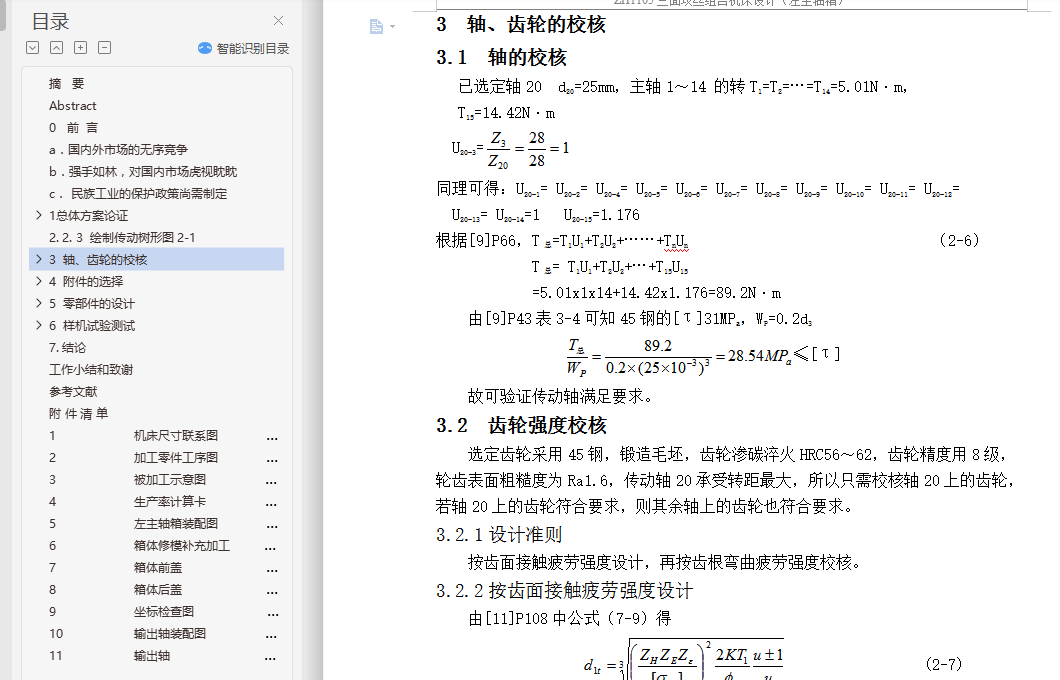The image size is (1060, 680).
Task: Click the line 由[11]P108 中公式（7-9）得
Action: click(570, 618)
